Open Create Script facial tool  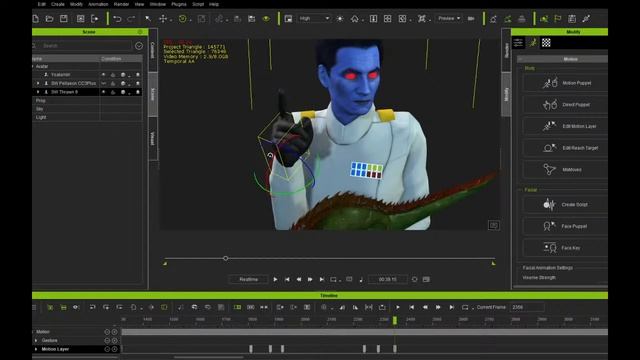click(x=565, y=204)
